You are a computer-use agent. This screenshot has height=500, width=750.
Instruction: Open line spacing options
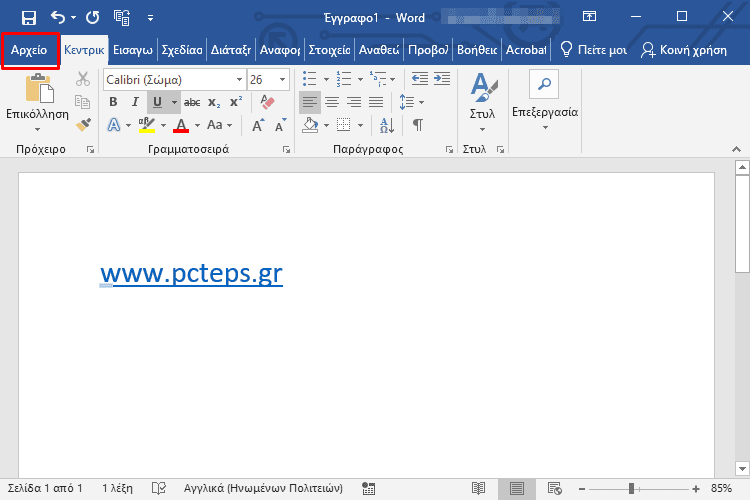(x=411, y=102)
